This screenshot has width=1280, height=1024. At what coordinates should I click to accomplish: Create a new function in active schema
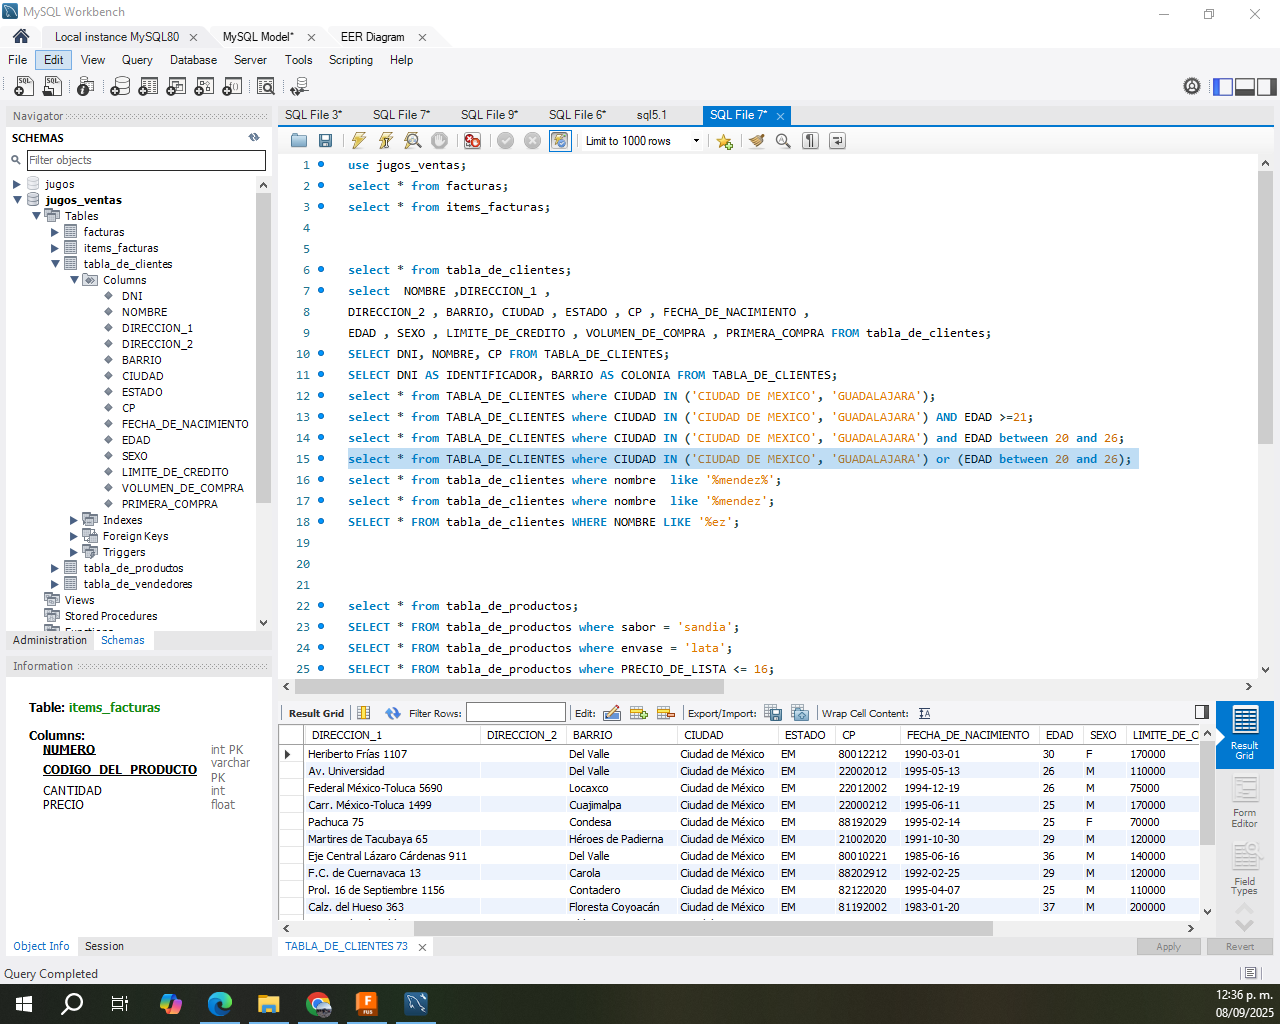coord(232,87)
